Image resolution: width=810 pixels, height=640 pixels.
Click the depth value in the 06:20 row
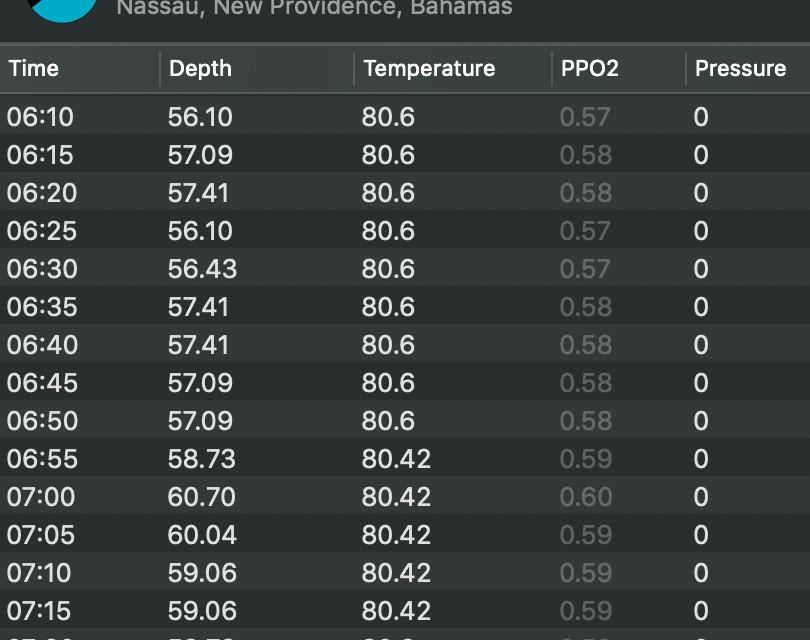pos(198,193)
